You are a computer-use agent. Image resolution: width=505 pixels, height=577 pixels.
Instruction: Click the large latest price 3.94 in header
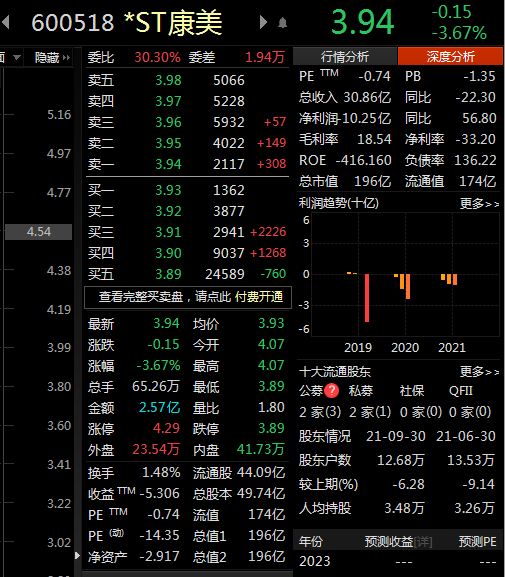[363, 22]
